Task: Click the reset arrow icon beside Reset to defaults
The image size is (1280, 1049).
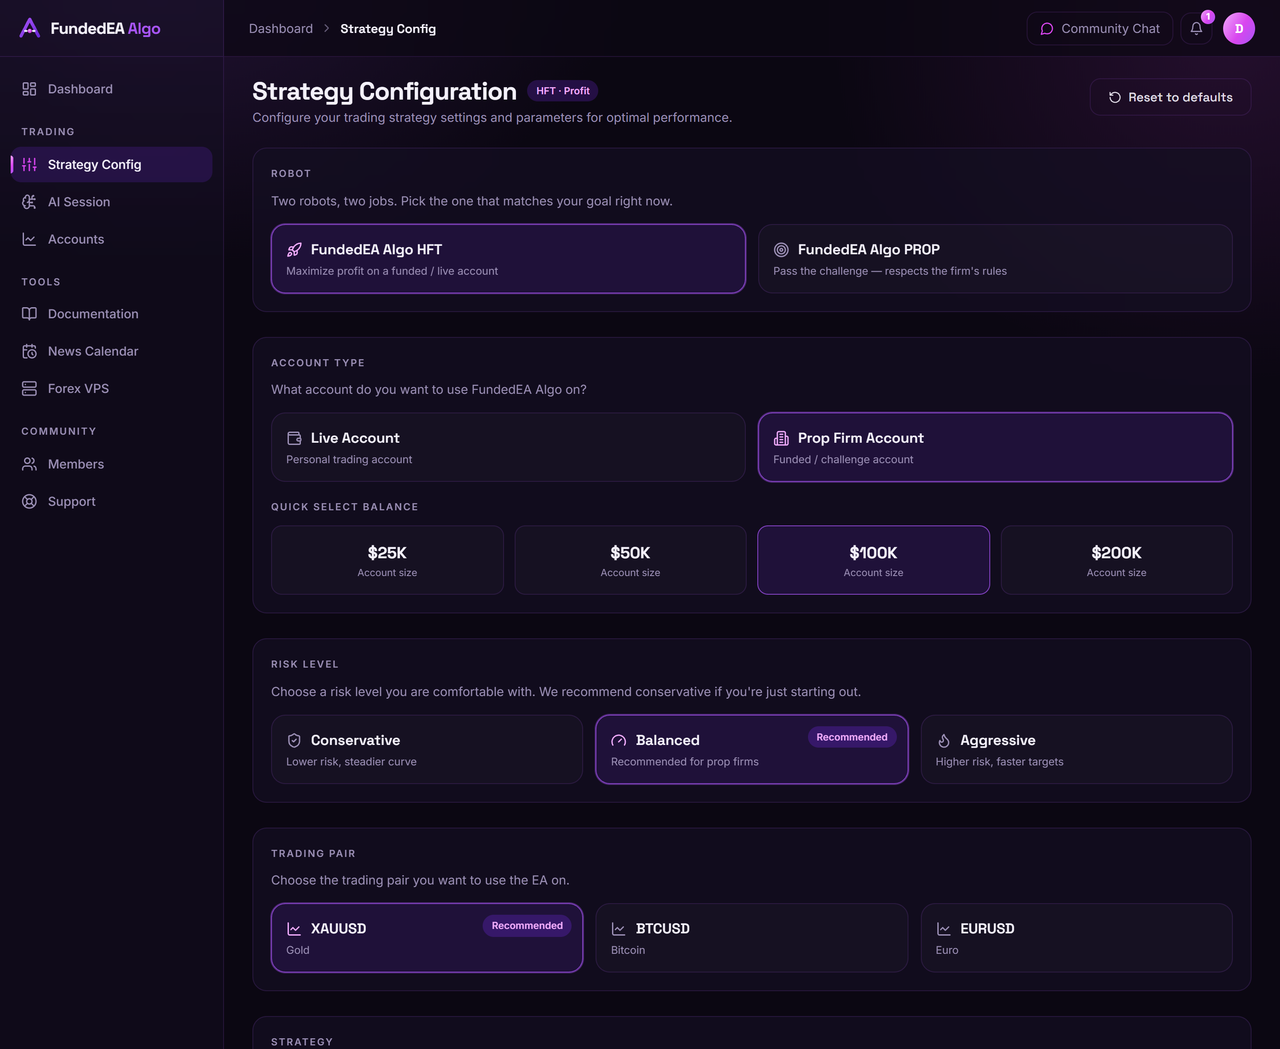Action: click(x=1115, y=97)
